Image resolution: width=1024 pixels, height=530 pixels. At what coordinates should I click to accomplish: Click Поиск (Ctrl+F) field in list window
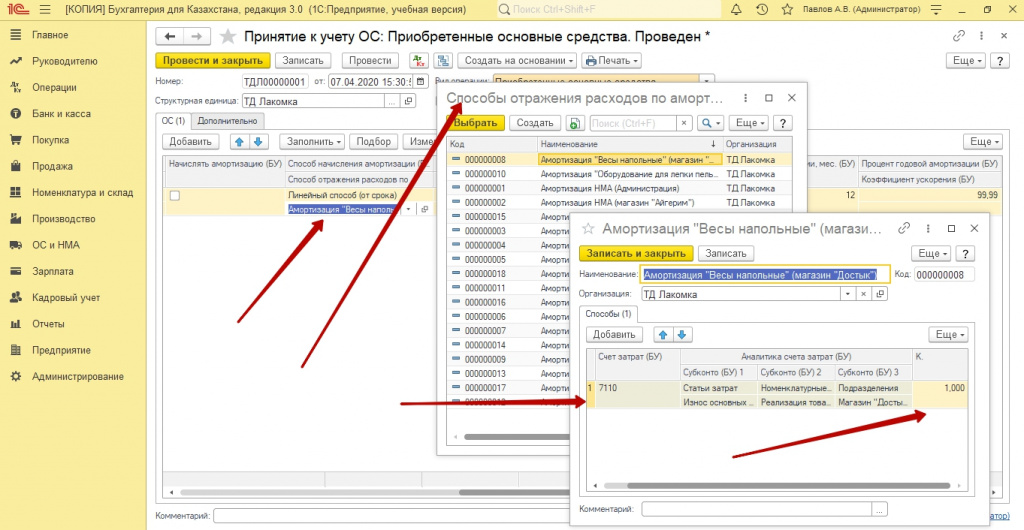pyautogui.click(x=633, y=123)
